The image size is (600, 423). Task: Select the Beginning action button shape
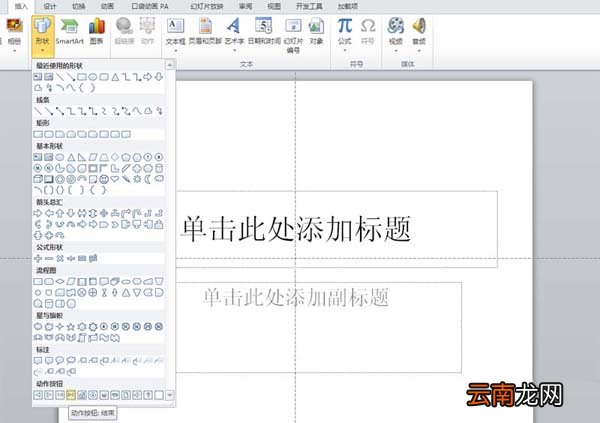point(60,395)
